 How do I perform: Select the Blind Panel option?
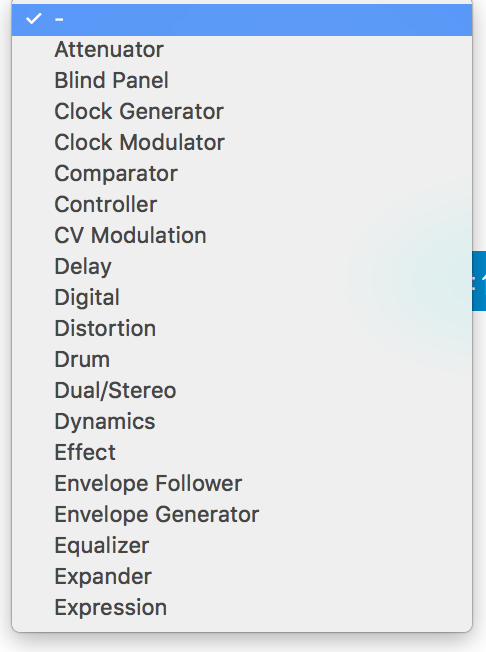coord(242,81)
